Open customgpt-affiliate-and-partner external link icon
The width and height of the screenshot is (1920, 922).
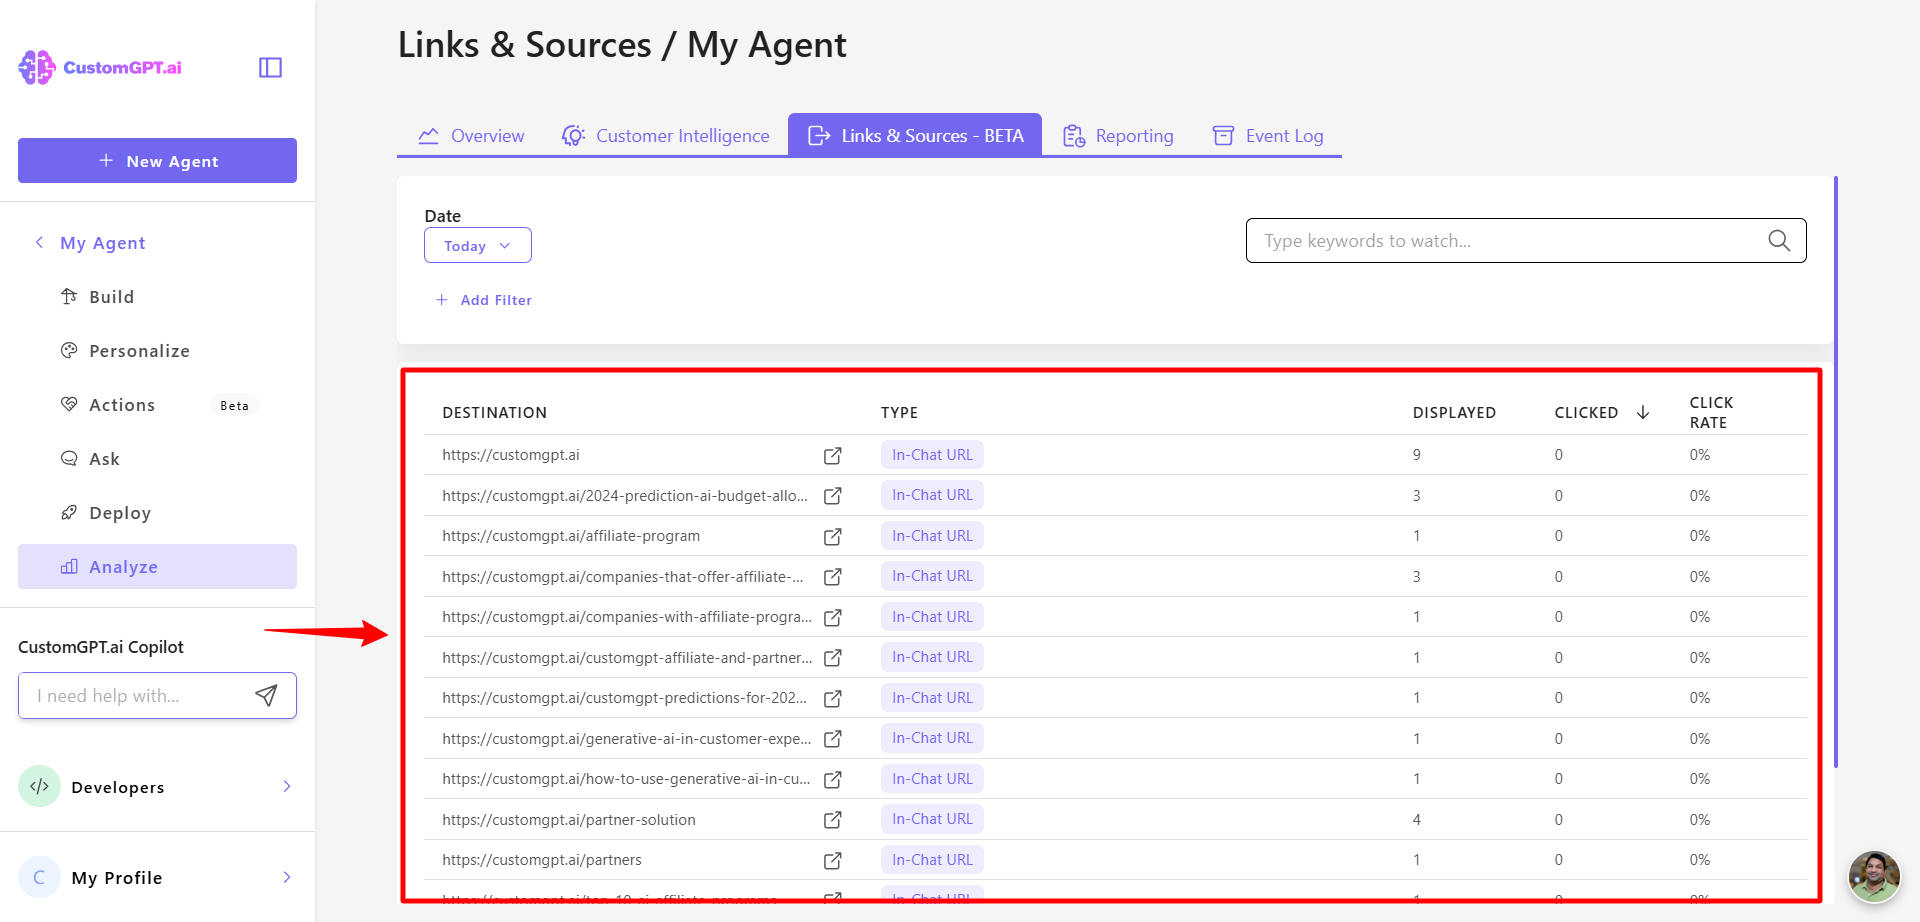[x=832, y=658]
